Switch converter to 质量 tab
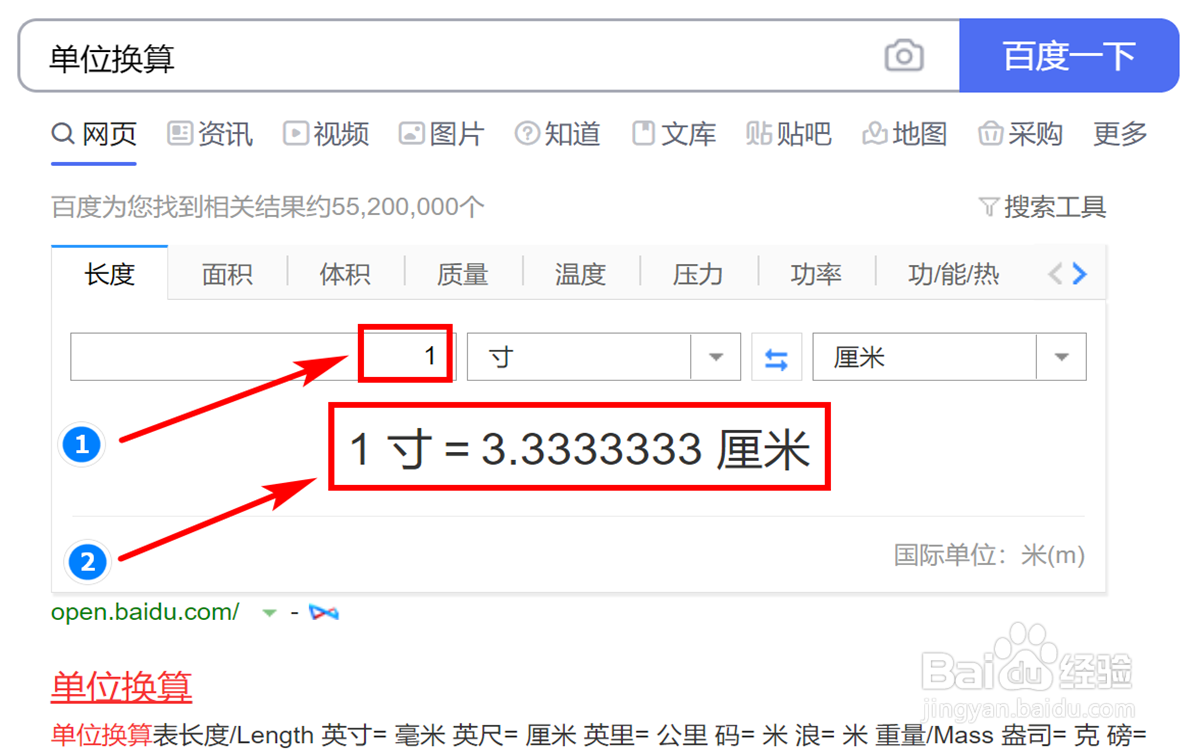This screenshot has height=750, width=1200. (x=463, y=273)
